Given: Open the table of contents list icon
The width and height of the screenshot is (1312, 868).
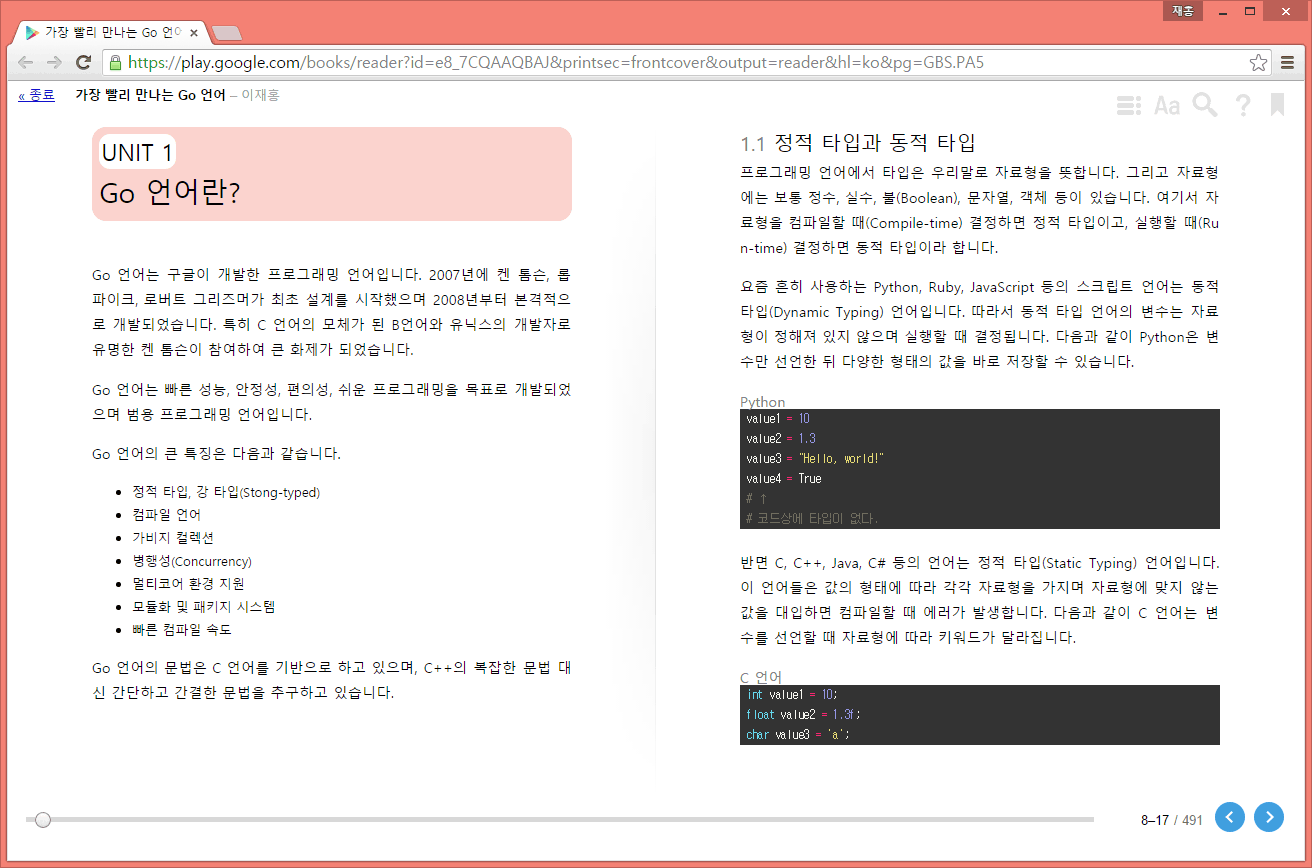Looking at the screenshot, I should tap(1129, 105).
